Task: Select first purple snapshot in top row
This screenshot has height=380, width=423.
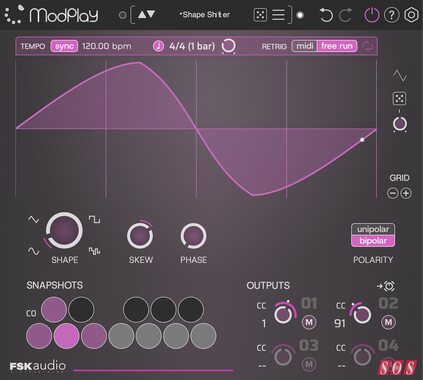Action: click(54, 310)
